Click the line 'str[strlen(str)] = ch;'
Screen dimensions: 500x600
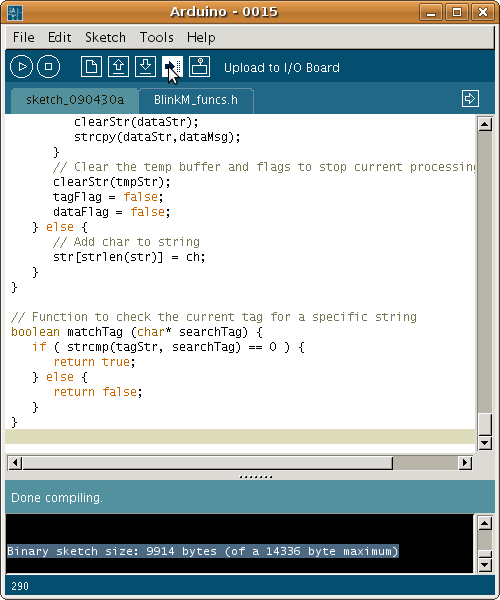click(x=129, y=257)
